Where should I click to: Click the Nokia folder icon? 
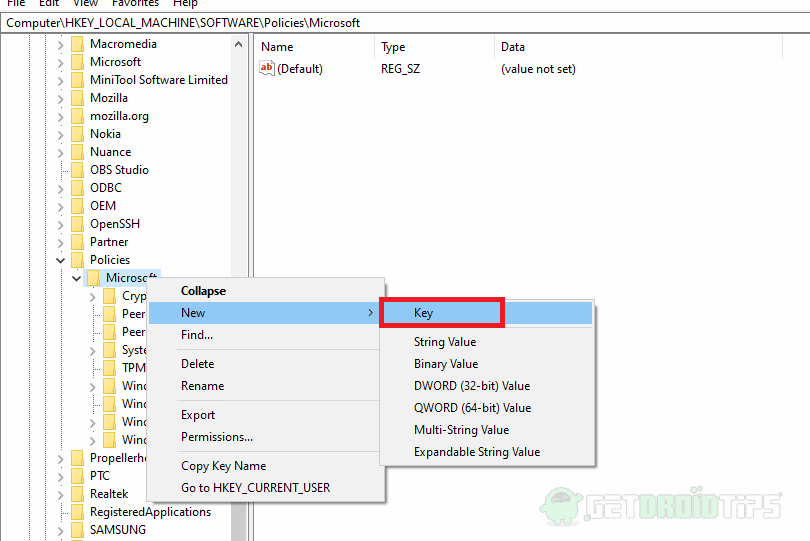pos(76,134)
